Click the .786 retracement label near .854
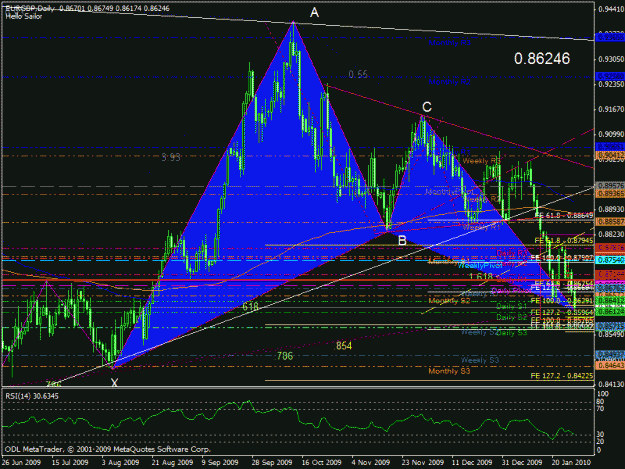Screen dimensions: 625x469 click(x=284, y=356)
